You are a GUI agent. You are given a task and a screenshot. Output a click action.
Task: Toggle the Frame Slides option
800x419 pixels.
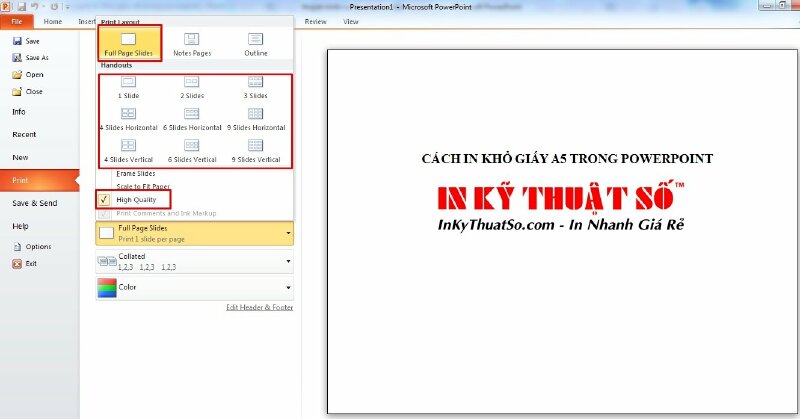pos(136,174)
